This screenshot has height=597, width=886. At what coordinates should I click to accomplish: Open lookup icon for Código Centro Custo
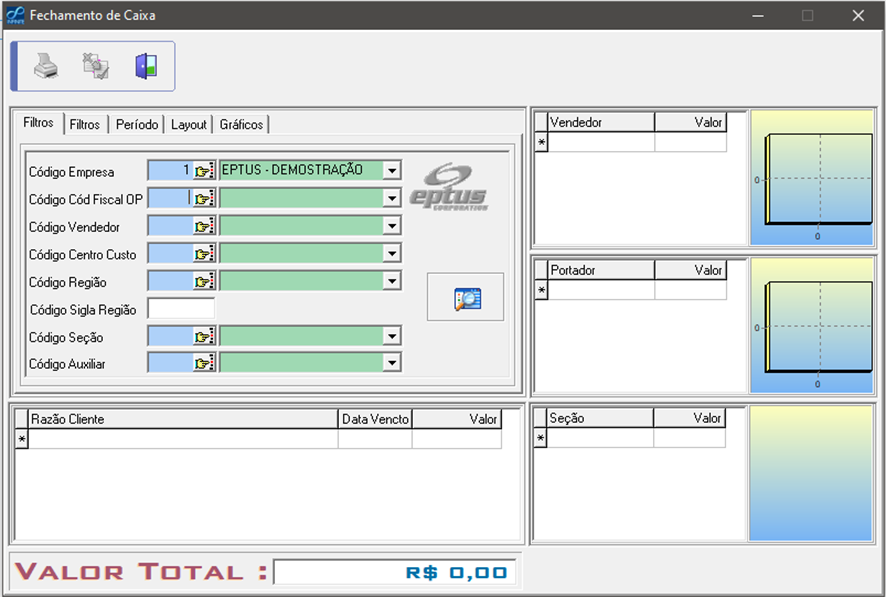point(205,254)
